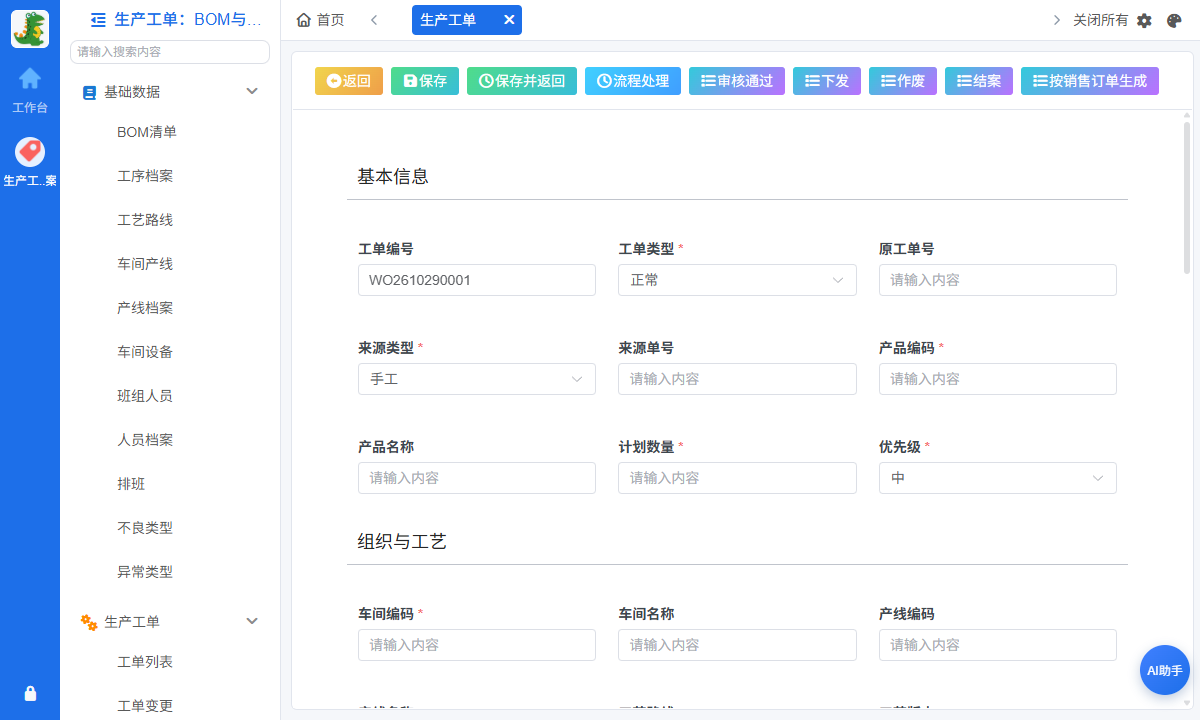Open the theme palette icon

(x=1175, y=20)
